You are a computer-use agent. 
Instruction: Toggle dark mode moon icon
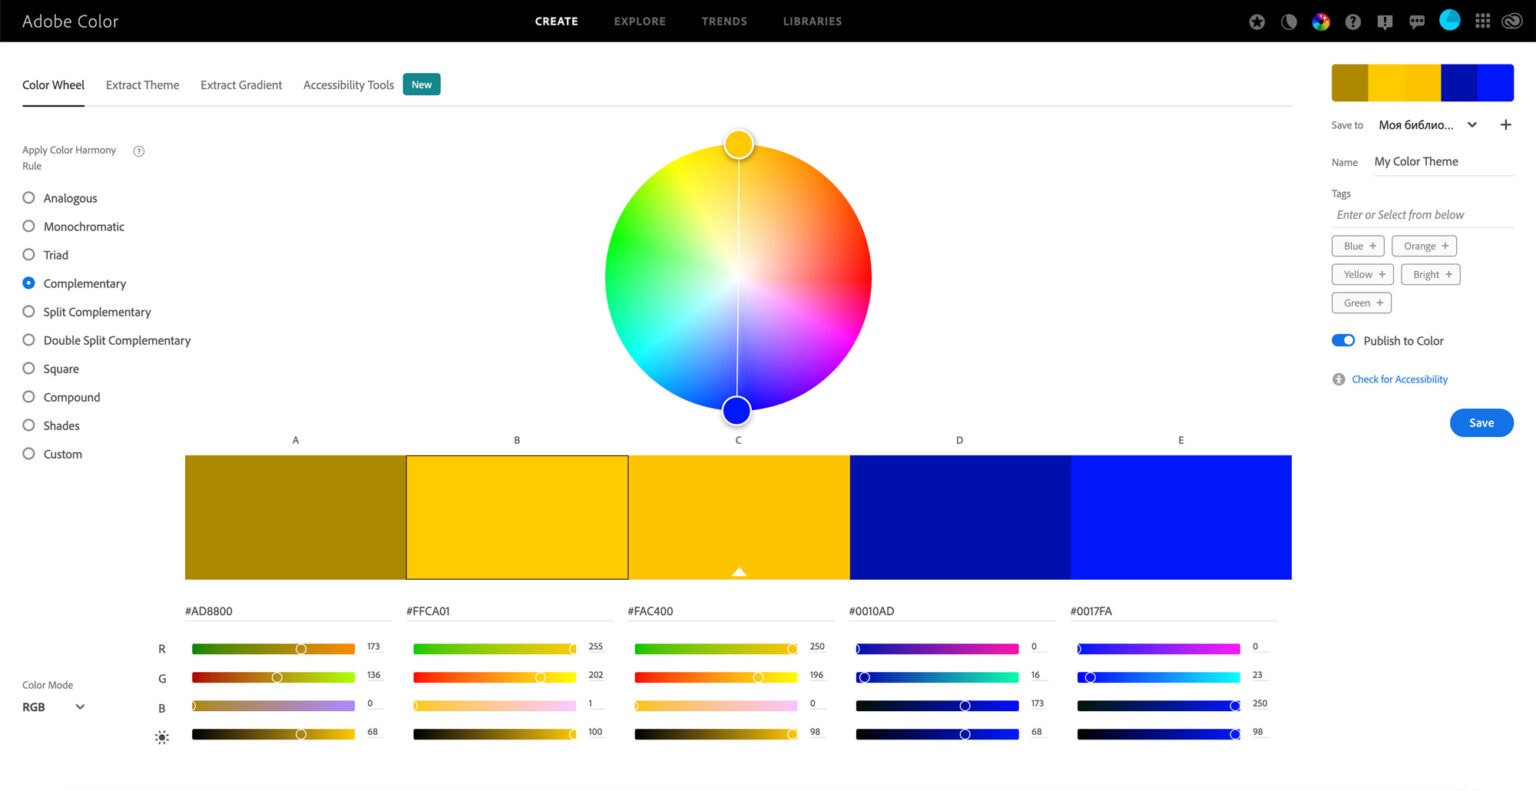pos(1289,22)
